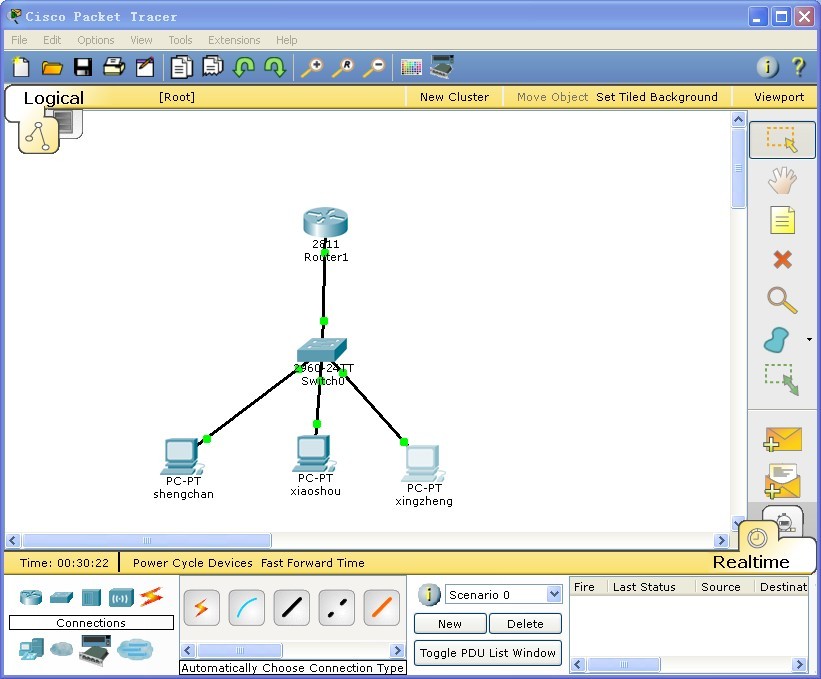Image resolution: width=821 pixels, height=679 pixels.
Task: Click Set Tiled Background
Action: coord(657,97)
